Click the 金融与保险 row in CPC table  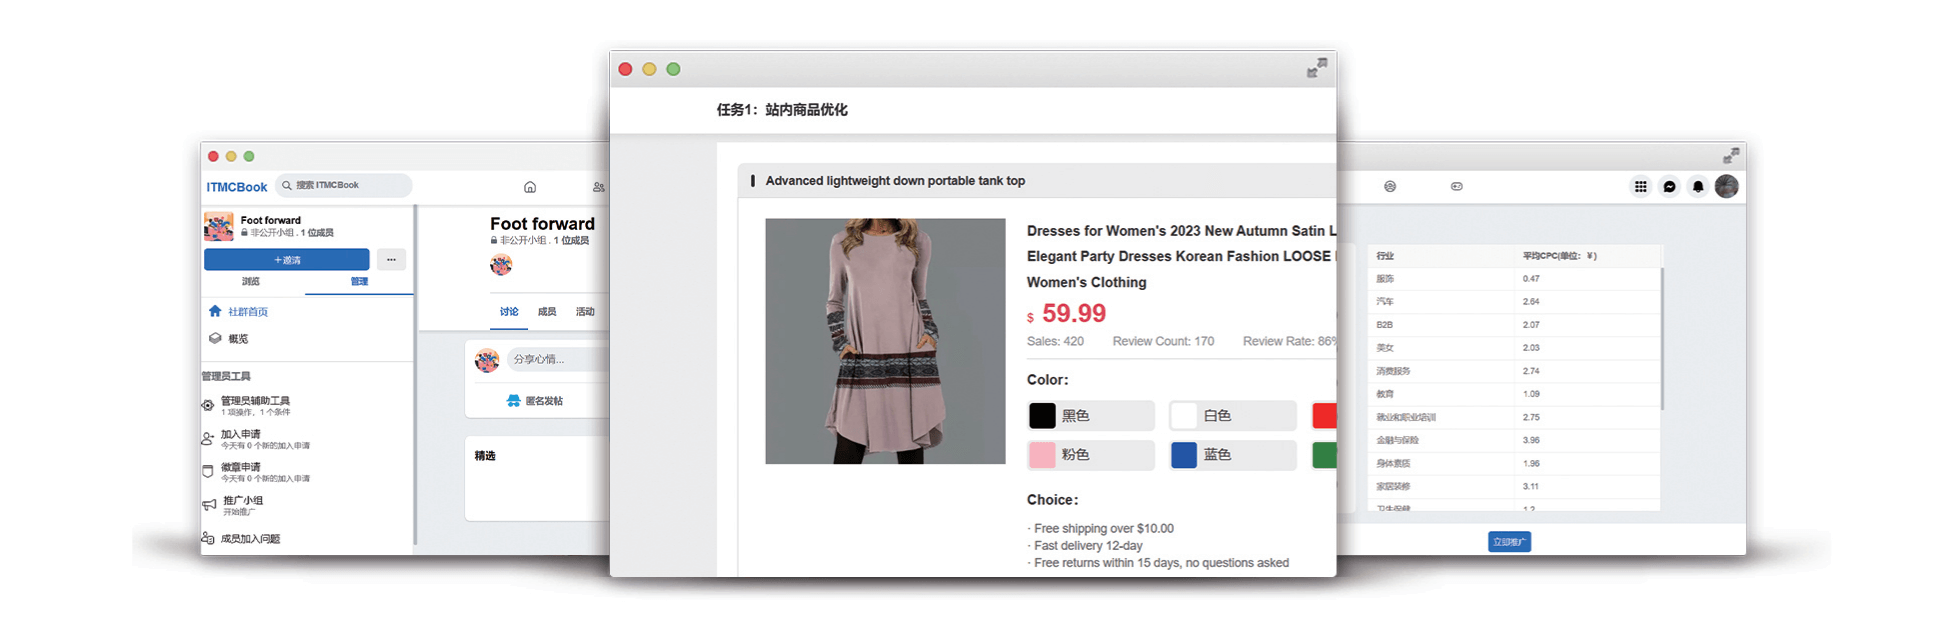1514,440
